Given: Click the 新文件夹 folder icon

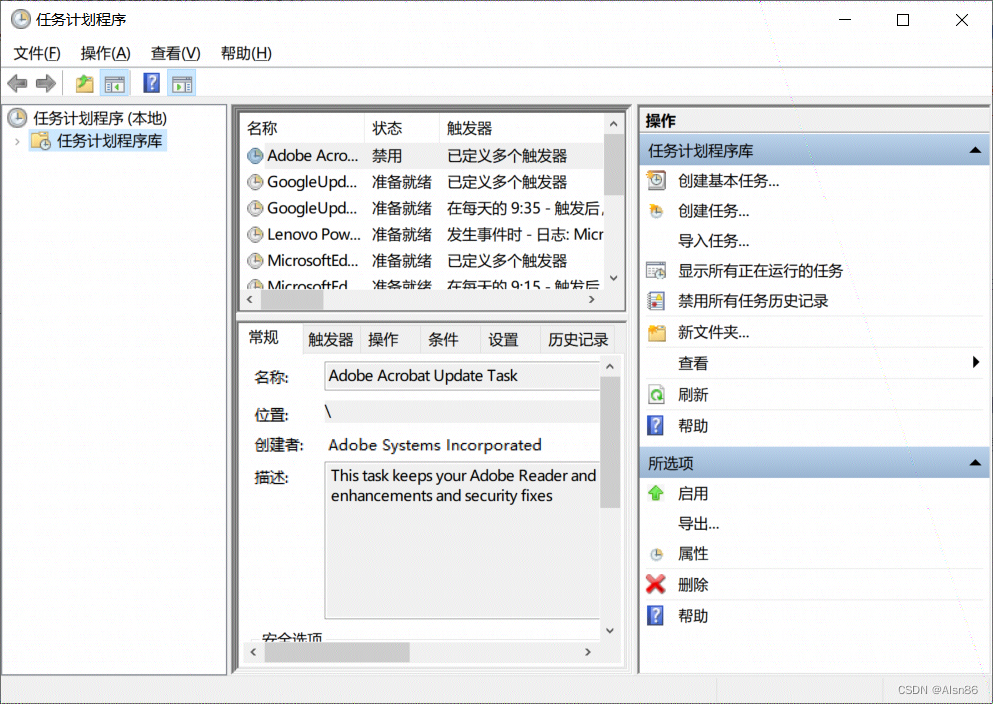Looking at the screenshot, I should point(657,332).
